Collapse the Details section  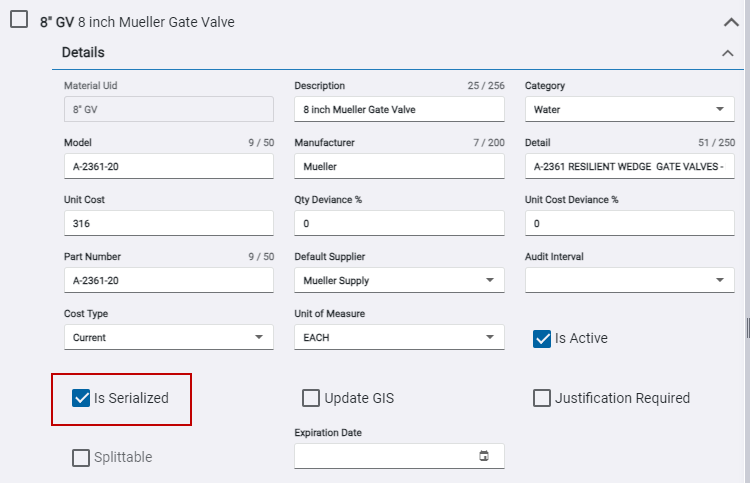727,53
